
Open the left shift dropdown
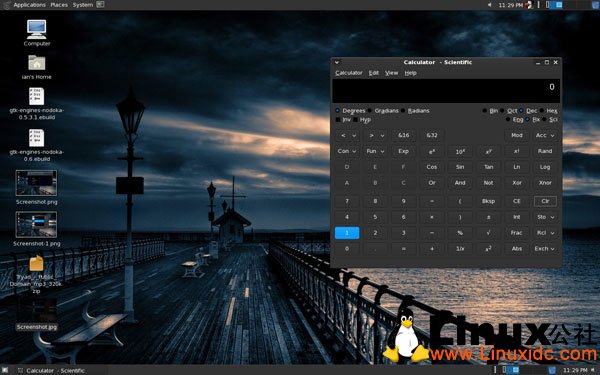(x=347, y=135)
